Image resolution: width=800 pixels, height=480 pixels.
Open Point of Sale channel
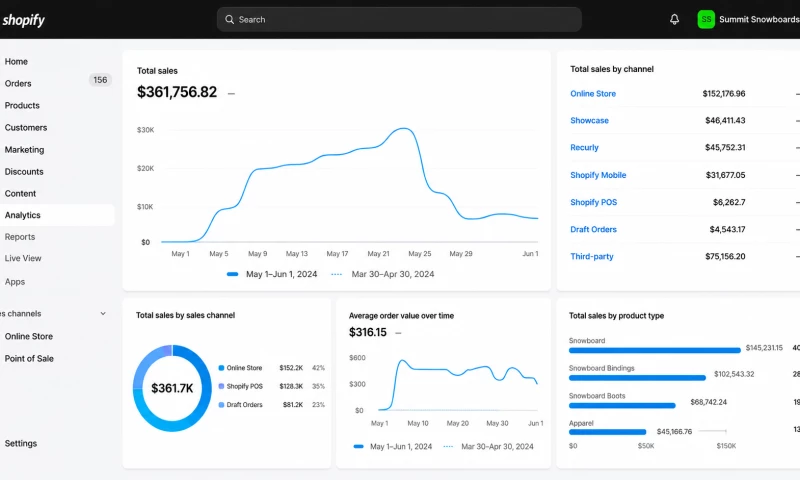tap(29, 359)
